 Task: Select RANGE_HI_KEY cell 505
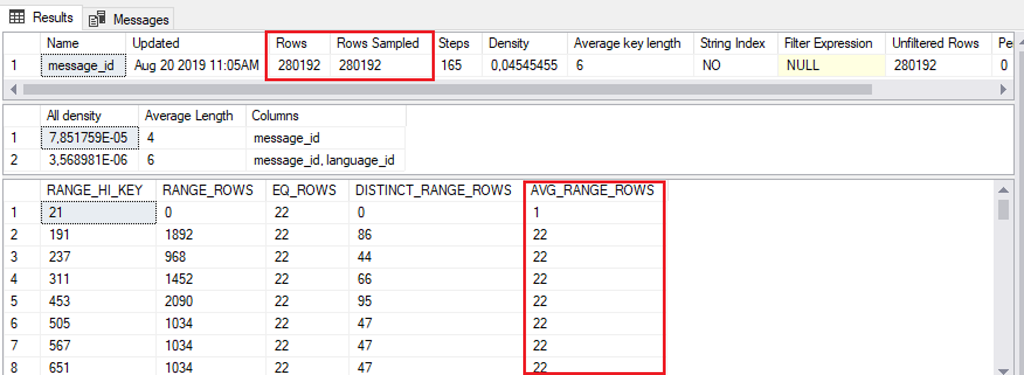point(98,323)
